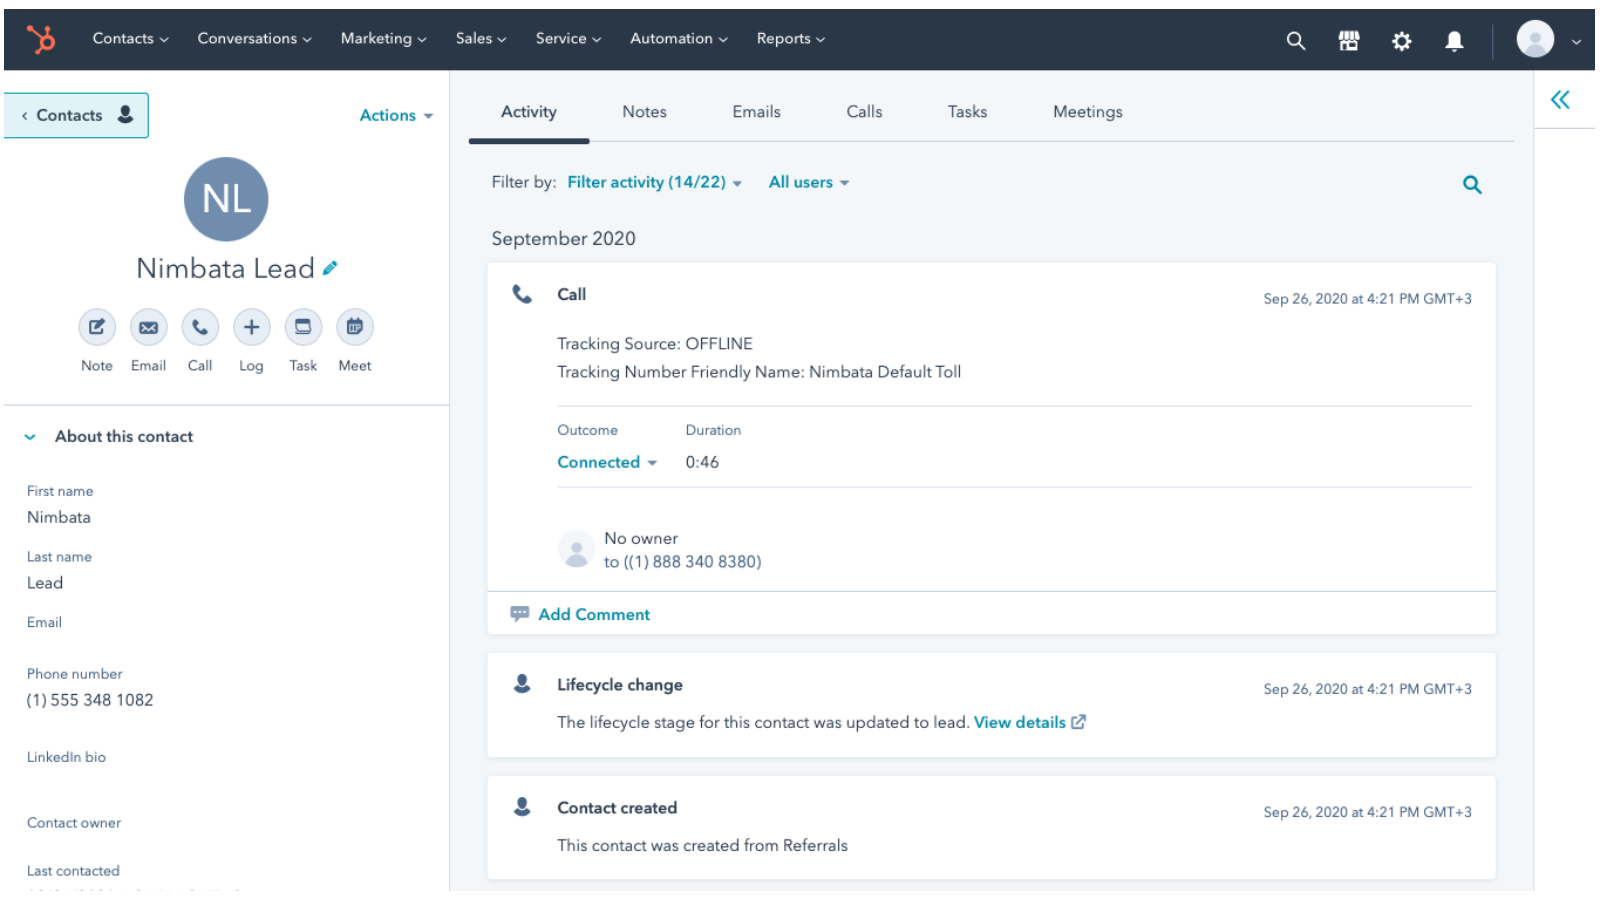Click the Log activity plus icon

[251, 327]
